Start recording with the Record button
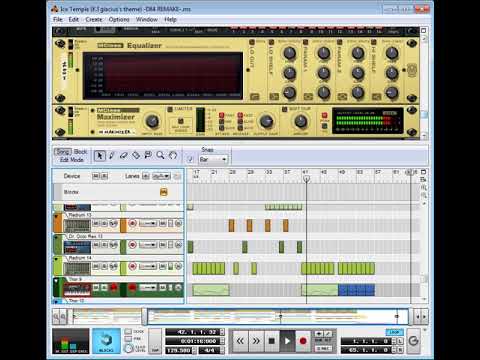The image size is (480, 360). [303, 341]
